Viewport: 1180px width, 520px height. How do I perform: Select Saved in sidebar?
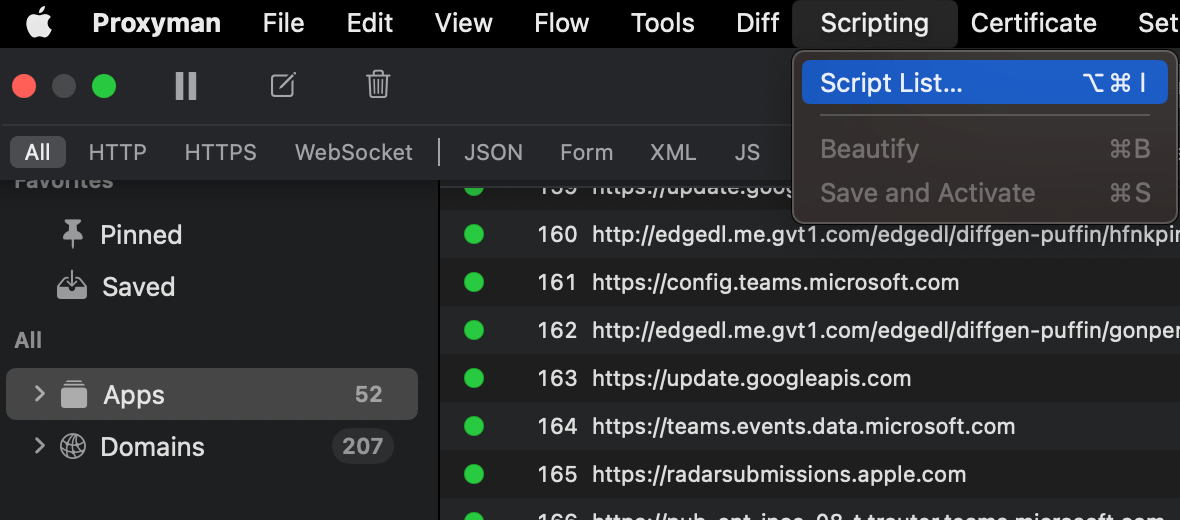coord(138,287)
